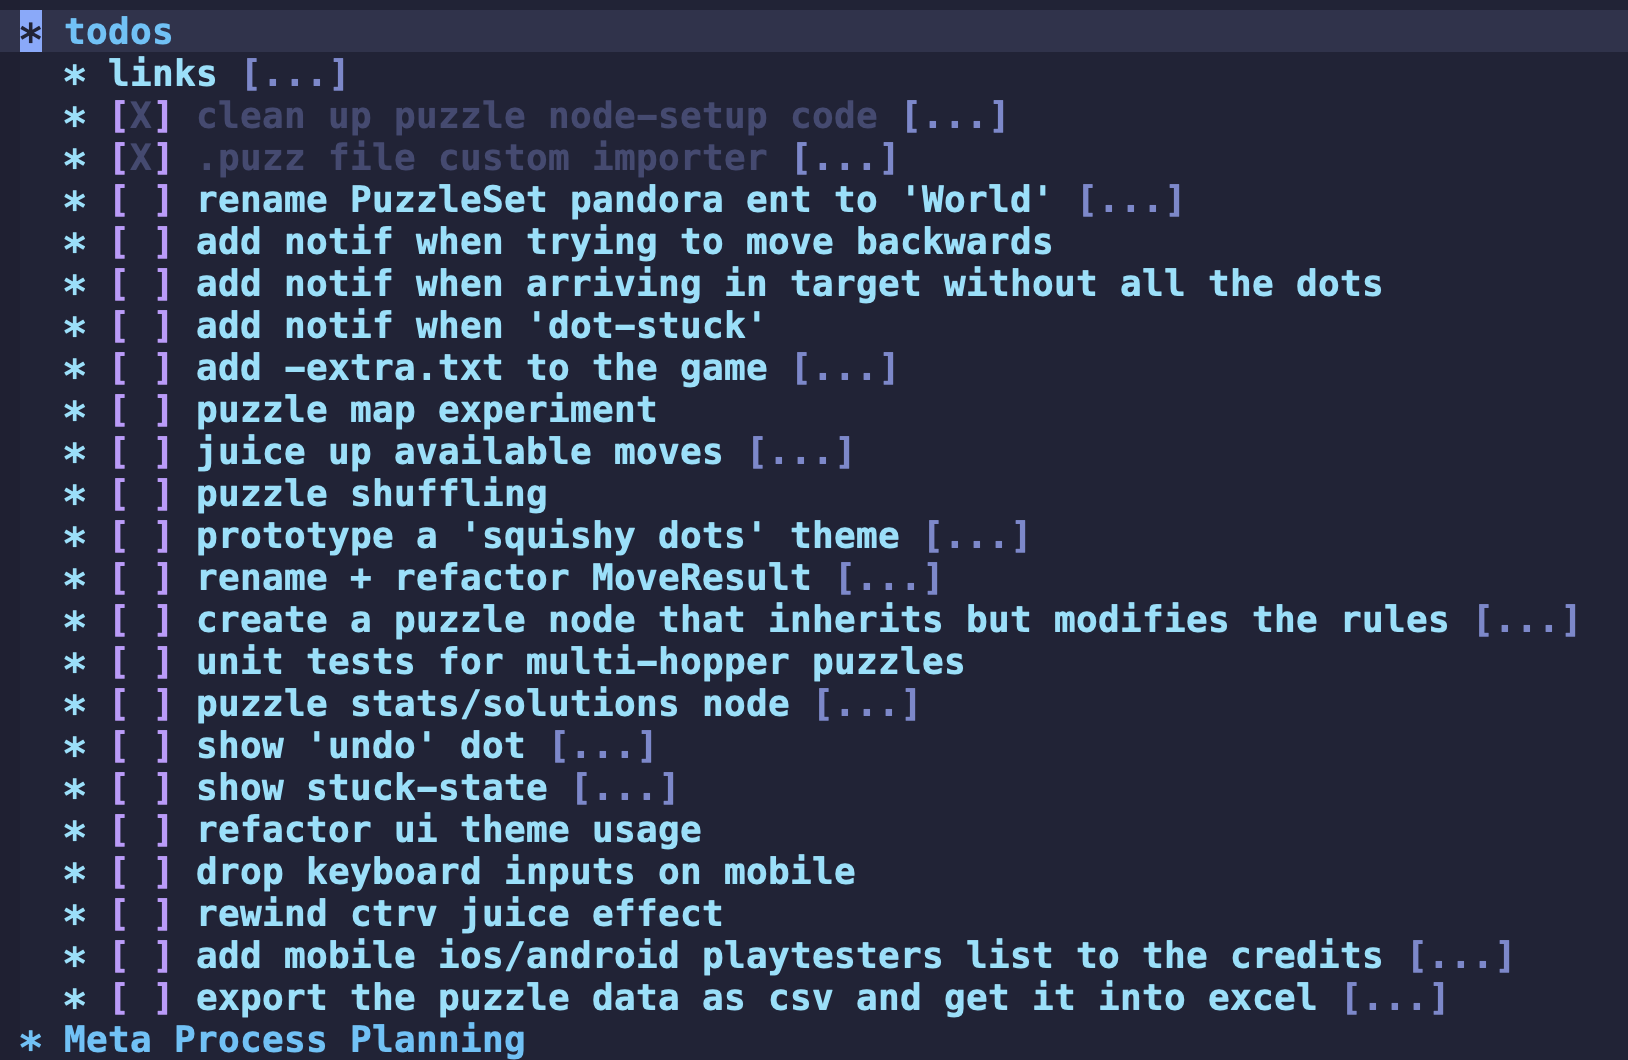Click the star bullet beside 'todos' heading
The width and height of the screenshot is (1628, 1060).
(31, 32)
